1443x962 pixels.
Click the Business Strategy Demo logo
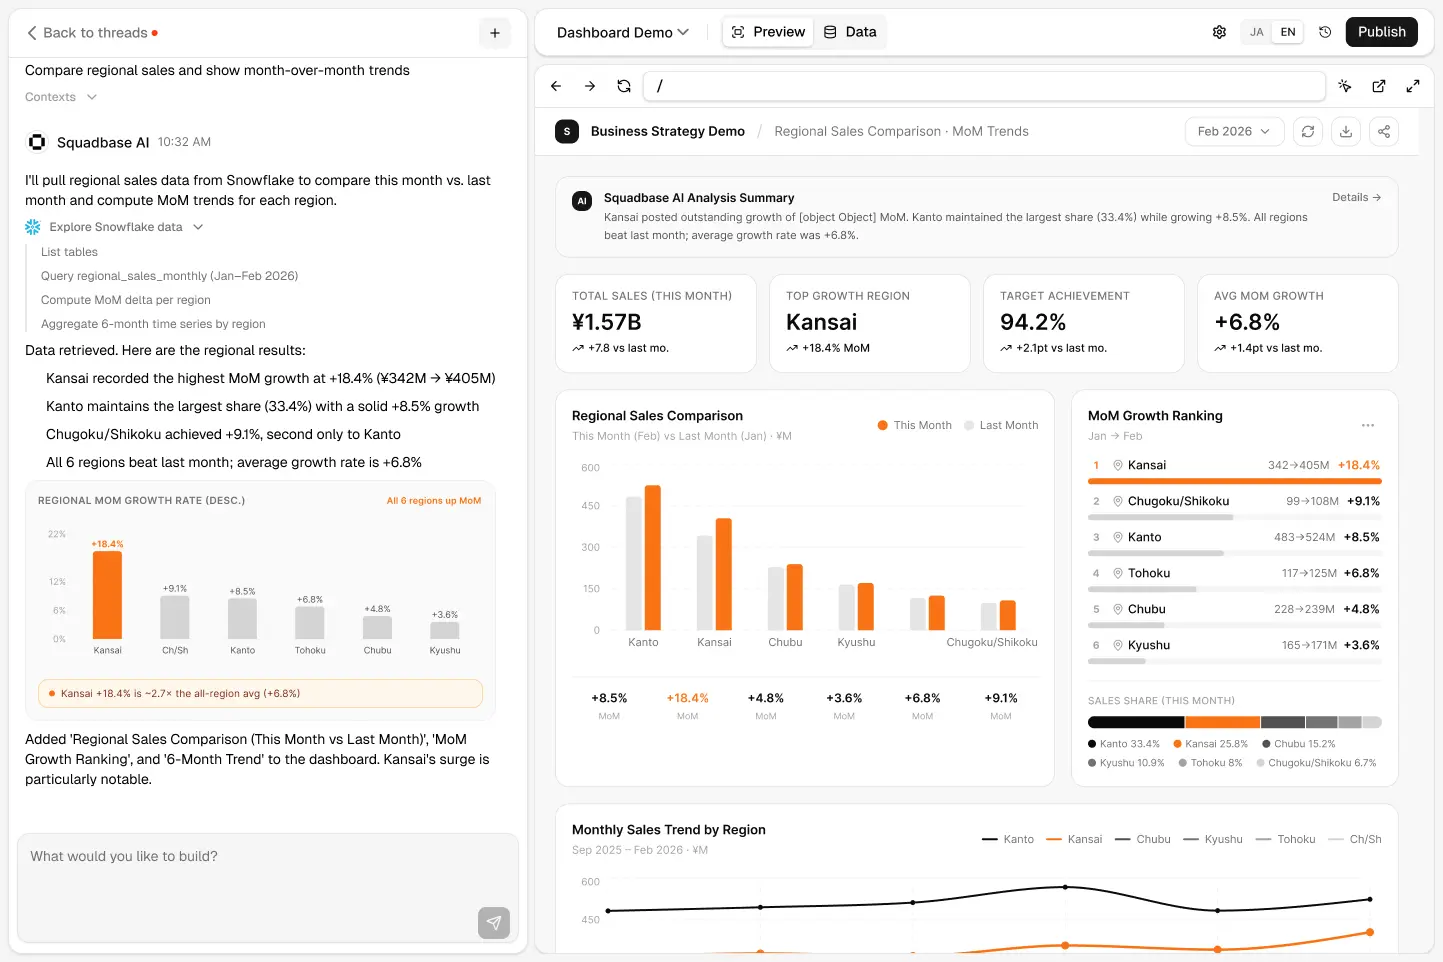[x=567, y=131]
